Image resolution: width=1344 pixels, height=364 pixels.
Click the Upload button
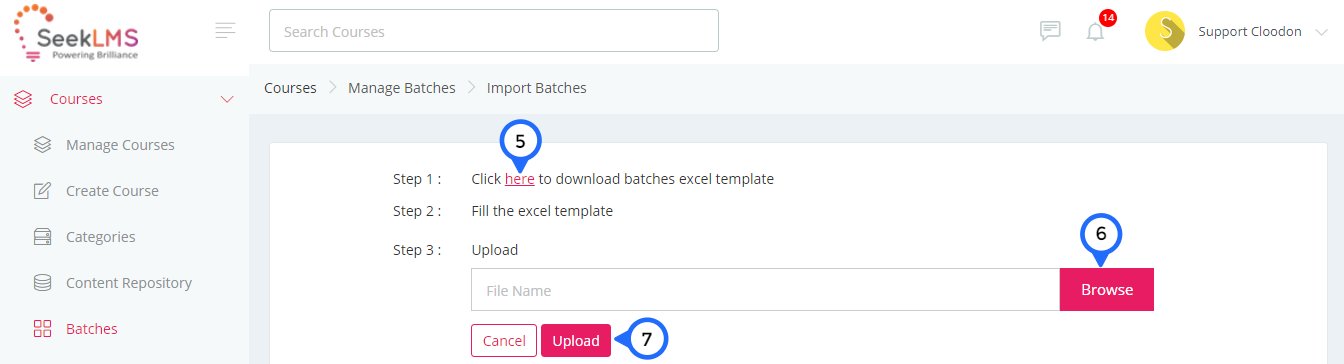coord(576,341)
